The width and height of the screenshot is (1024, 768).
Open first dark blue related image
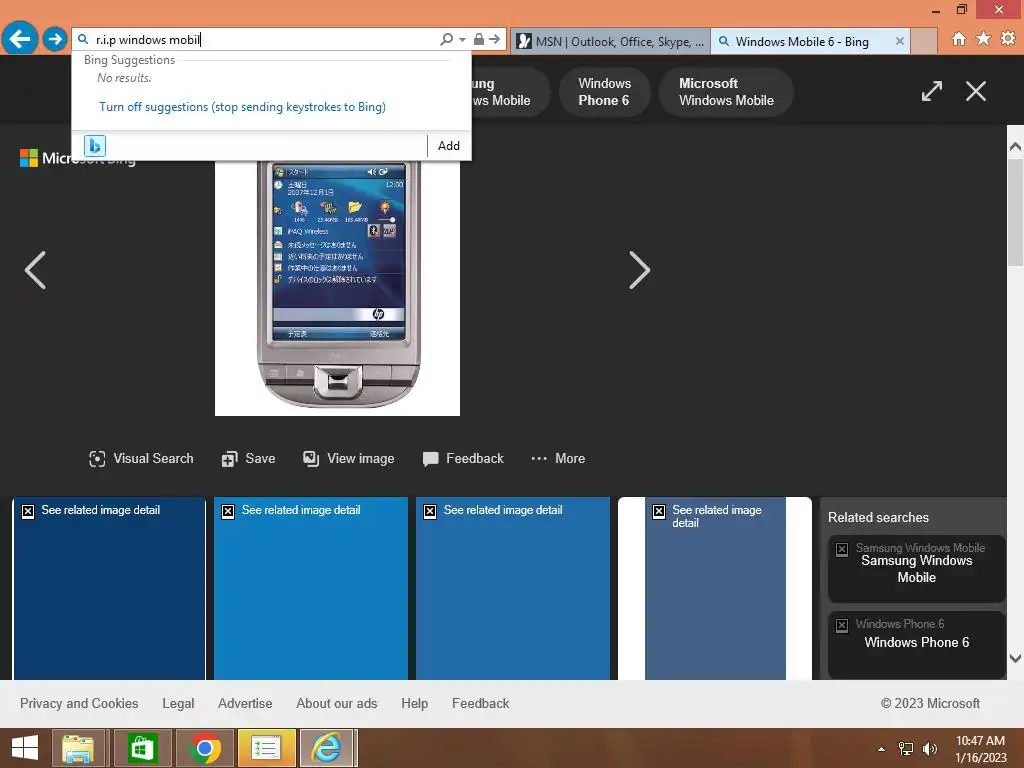pos(109,588)
